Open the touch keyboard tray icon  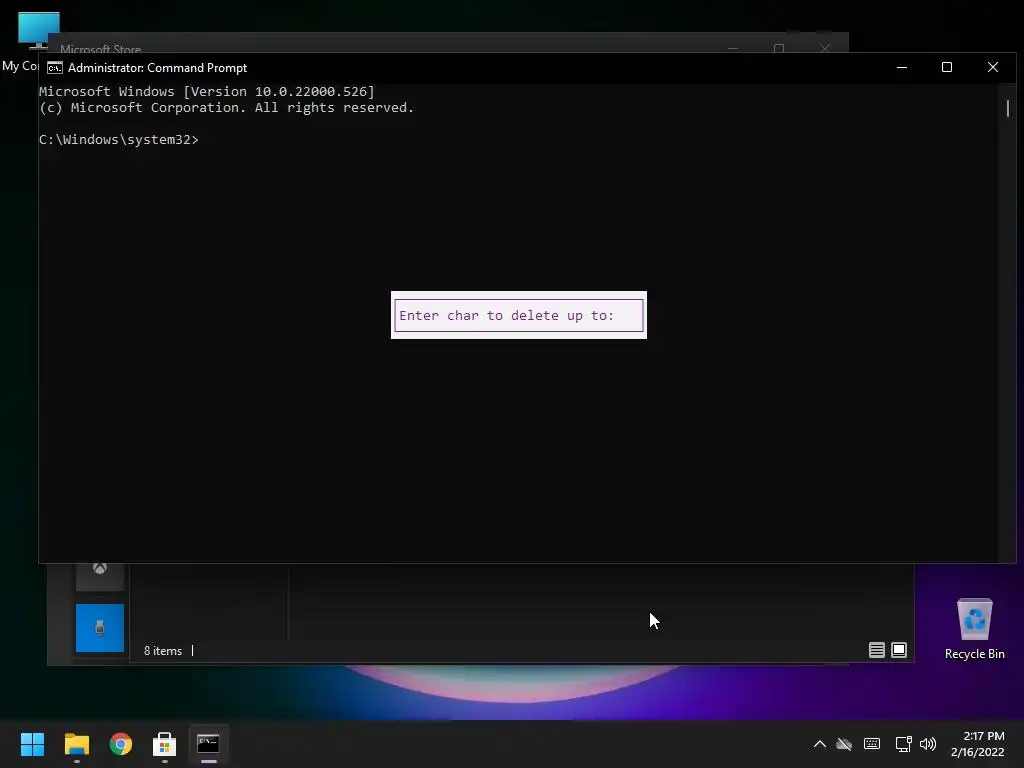click(x=872, y=744)
